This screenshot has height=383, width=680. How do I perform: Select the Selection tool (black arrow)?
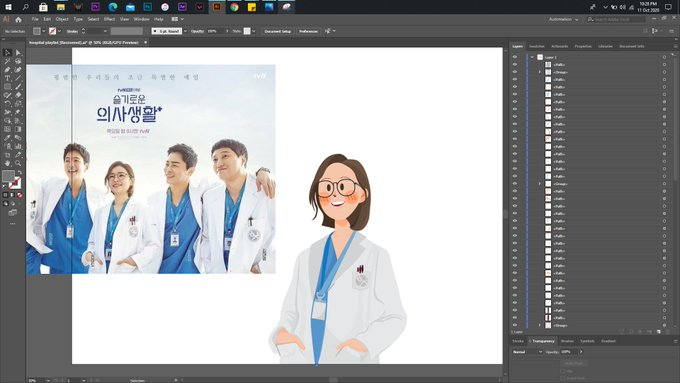7,52
